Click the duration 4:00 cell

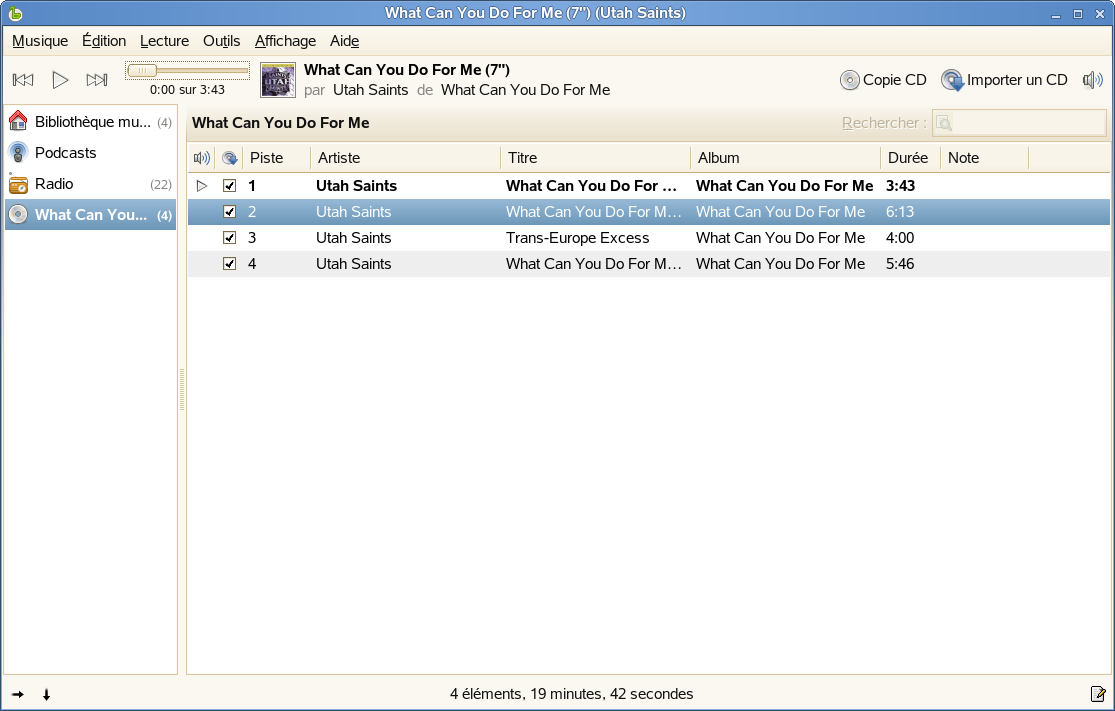[900, 237]
